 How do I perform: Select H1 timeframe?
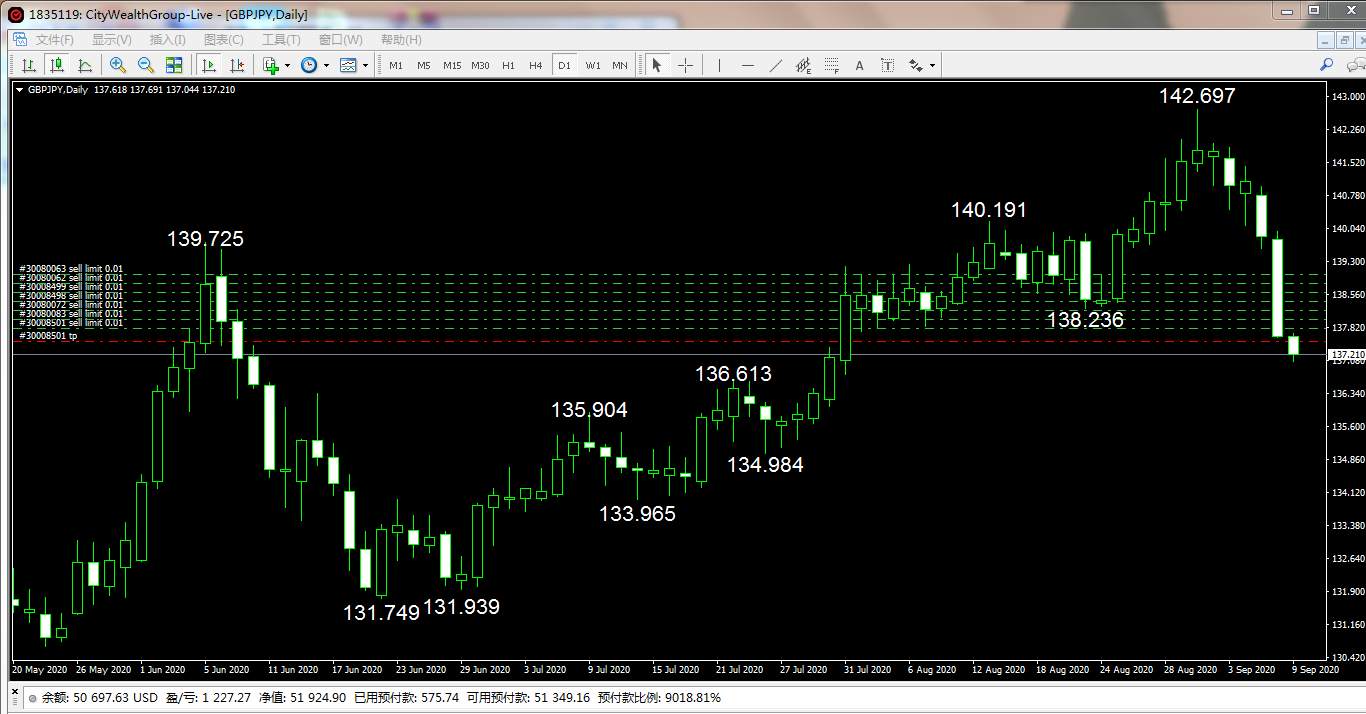click(508, 65)
